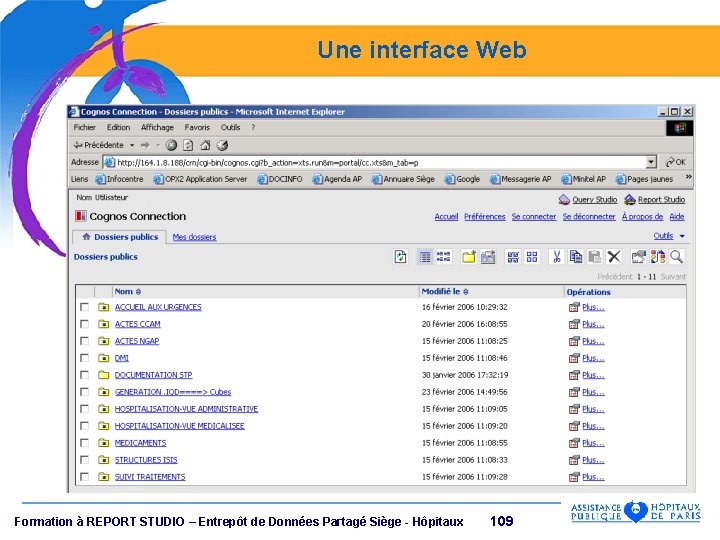Click properties icon for ACCUEIL AUX URGENCES
This screenshot has height=540, width=720.
pyautogui.click(x=574, y=307)
